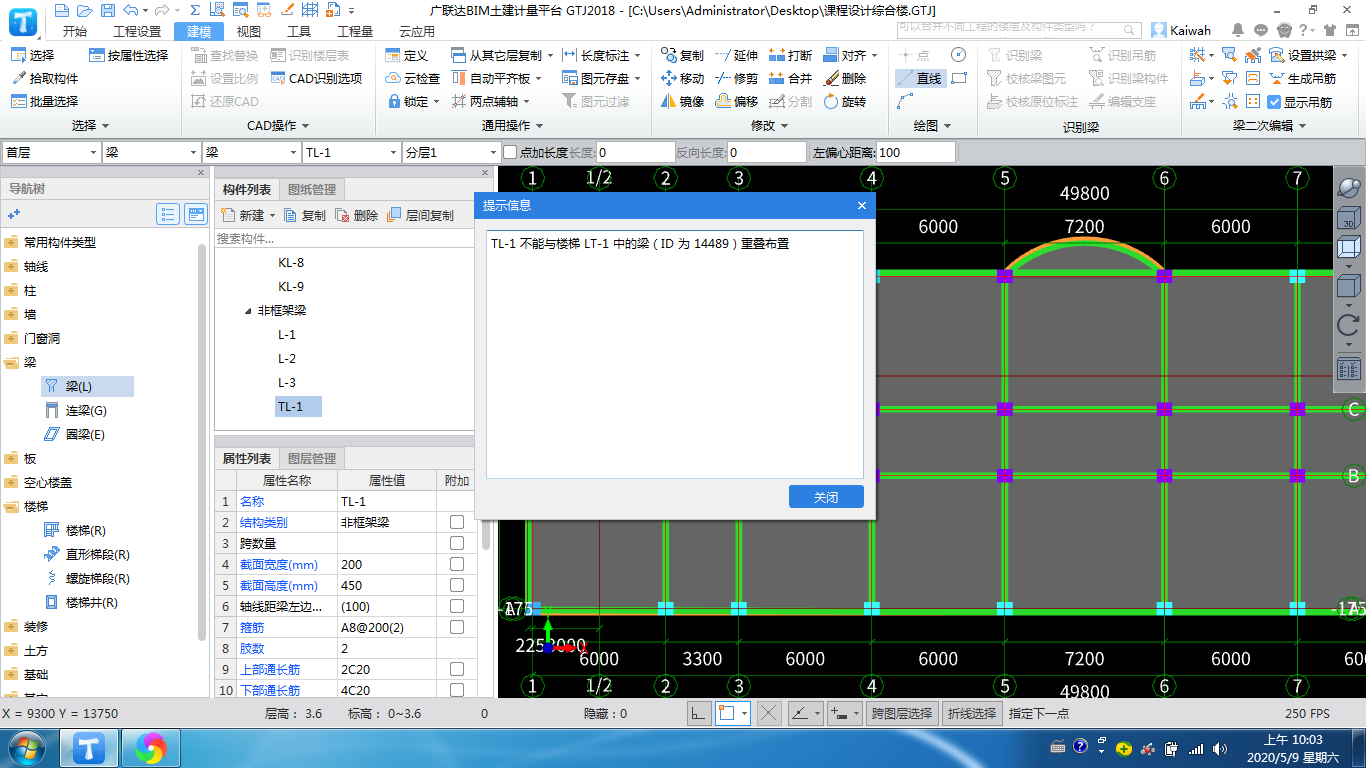Click the 折线选择 button in status bar

972,713
